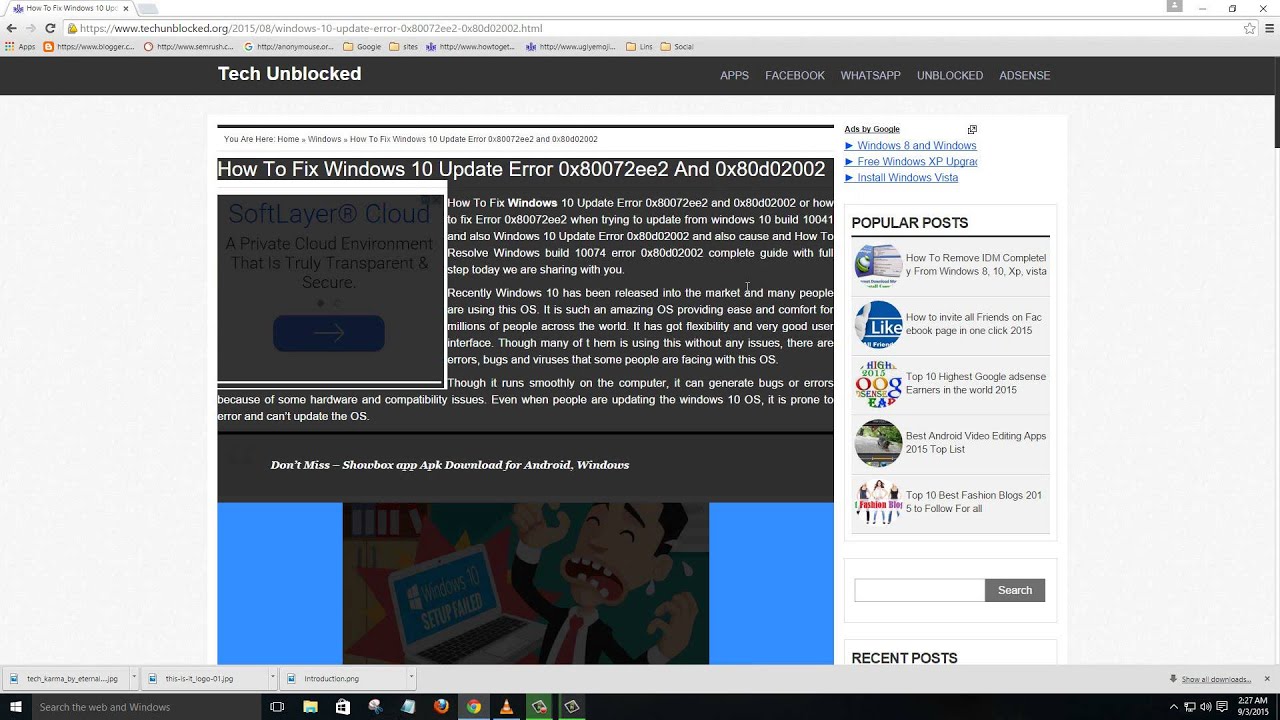This screenshot has width=1280, height=720.
Task: Expand options for tech_karma download
Action: [132, 677]
